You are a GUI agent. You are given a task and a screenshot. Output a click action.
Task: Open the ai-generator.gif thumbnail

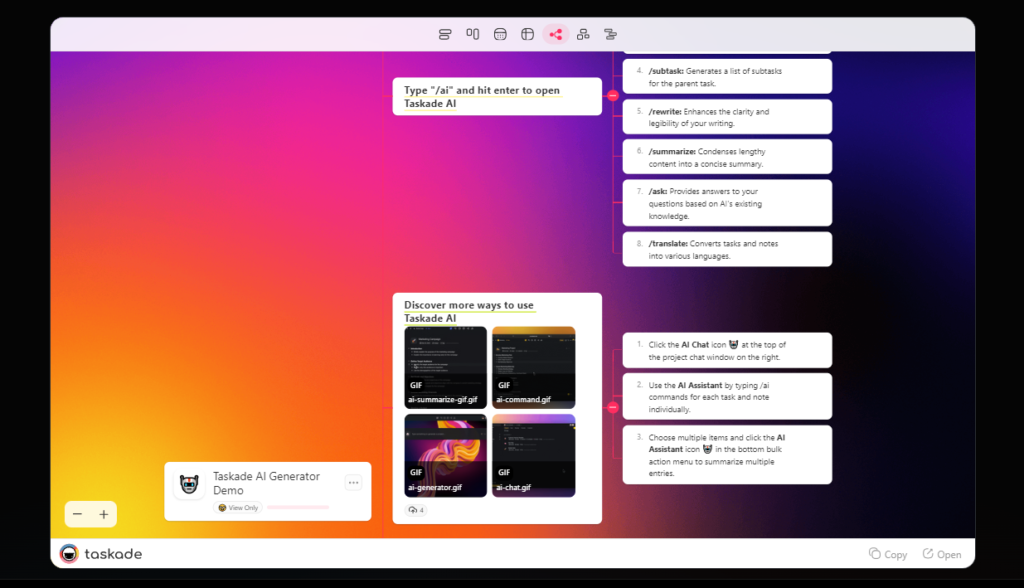pyautogui.click(x=444, y=455)
